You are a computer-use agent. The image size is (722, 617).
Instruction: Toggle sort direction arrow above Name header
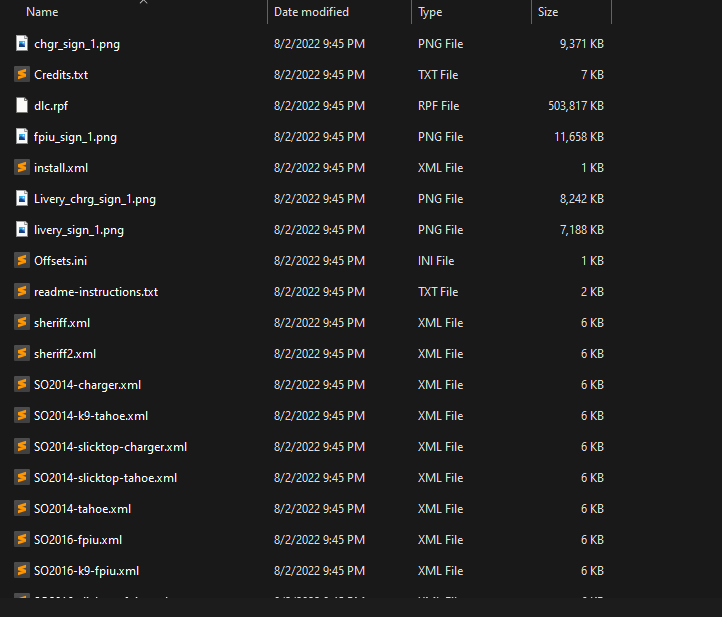click(x=142, y=2)
